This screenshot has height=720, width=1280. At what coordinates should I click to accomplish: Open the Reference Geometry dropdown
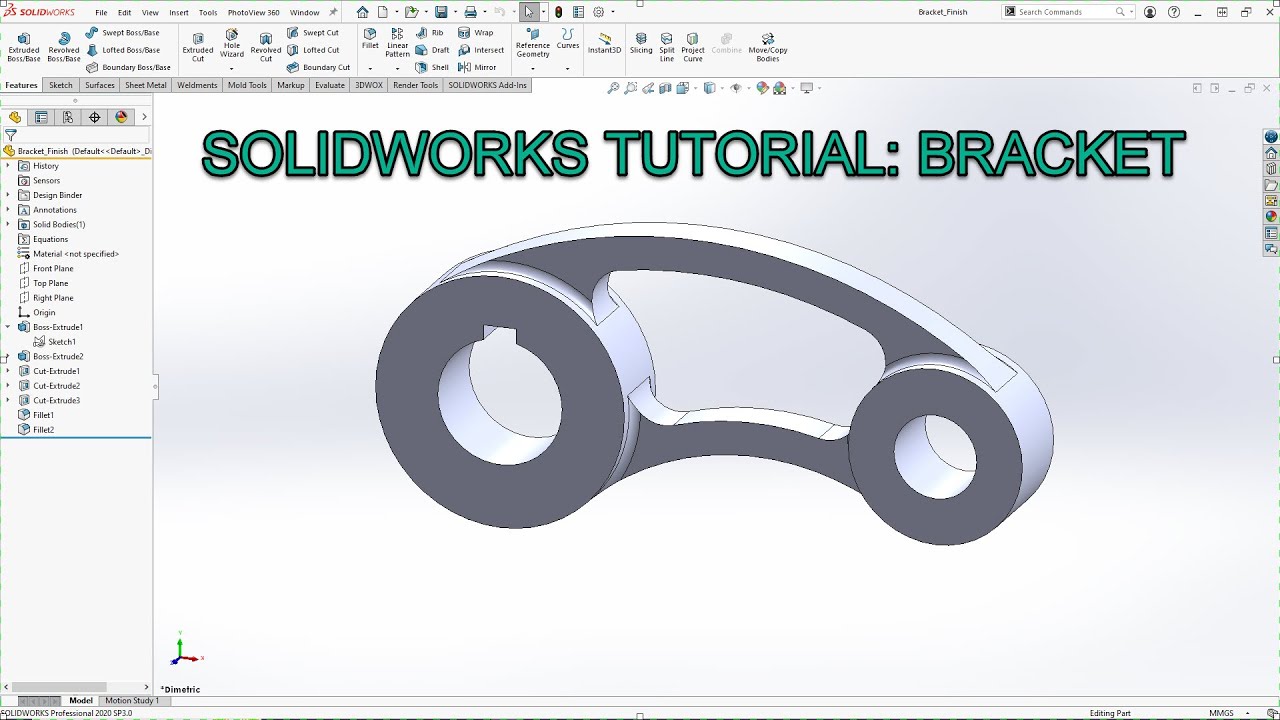(533, 68)
